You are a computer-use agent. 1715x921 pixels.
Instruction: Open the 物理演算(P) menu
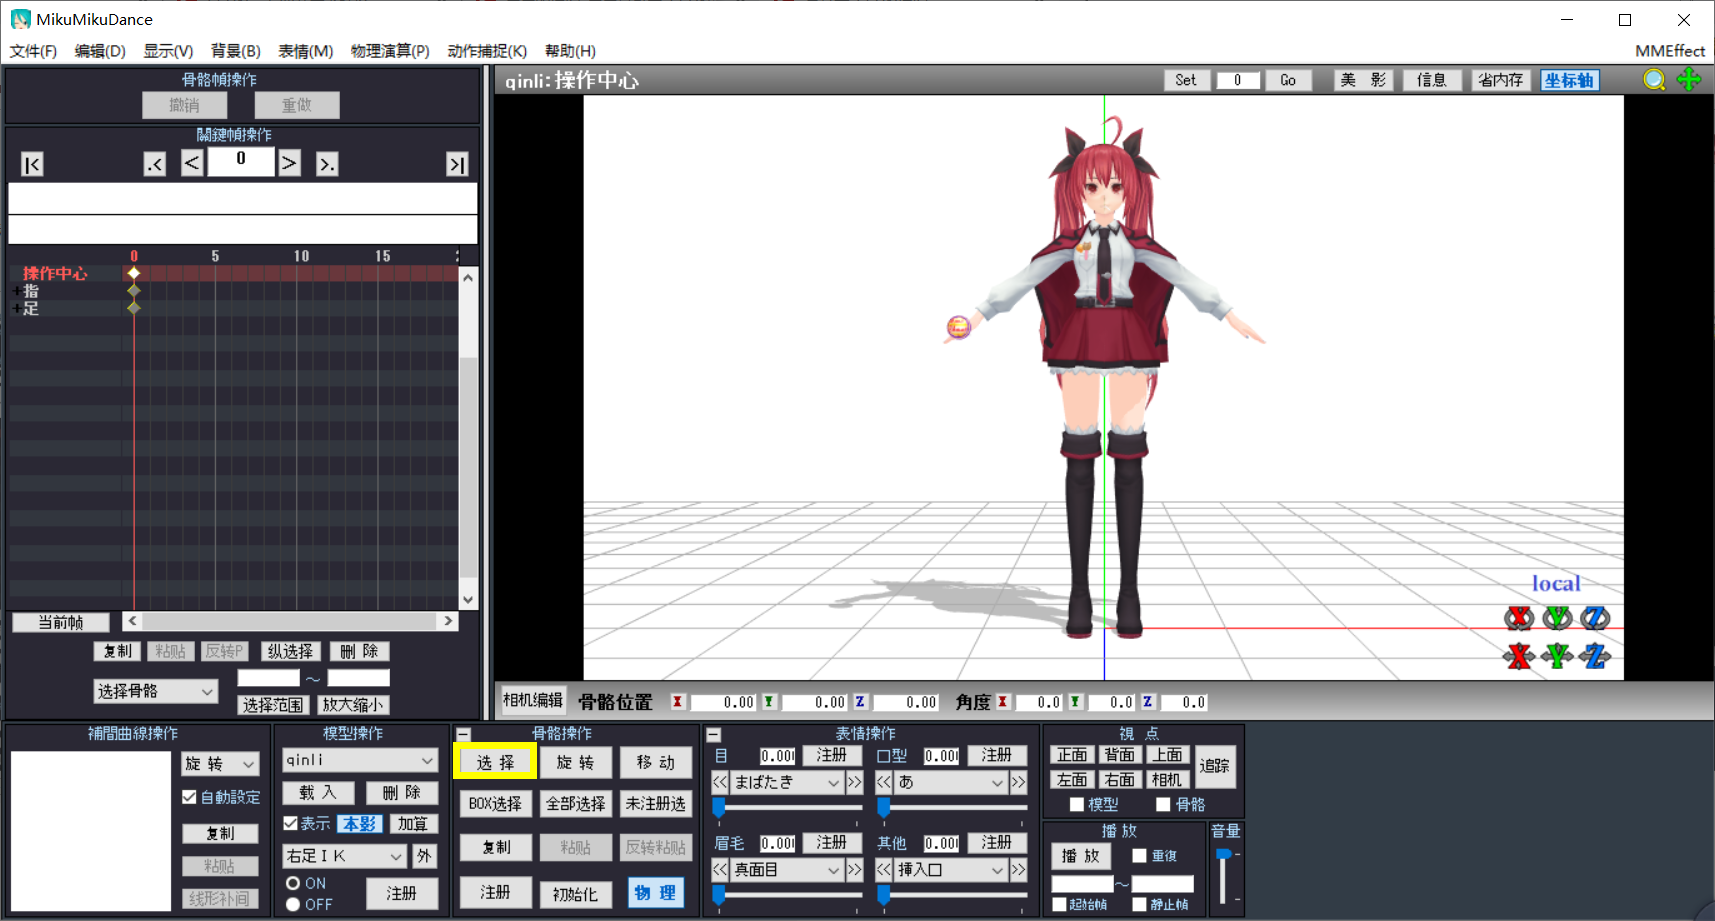[390, 51]
